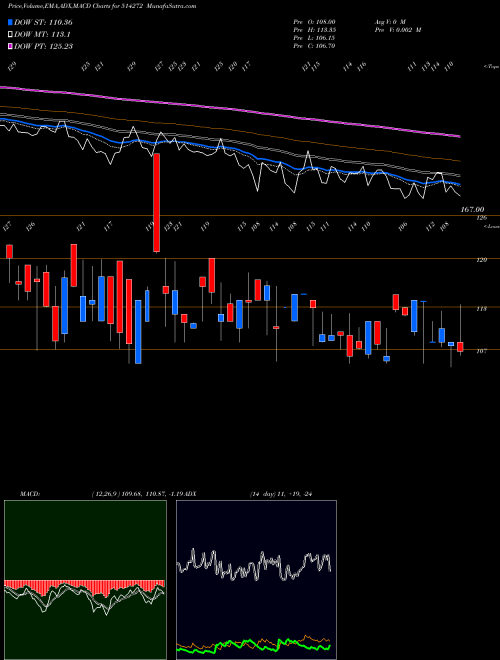
Task: Click the 107 price axis label
Action: point(482,351)
